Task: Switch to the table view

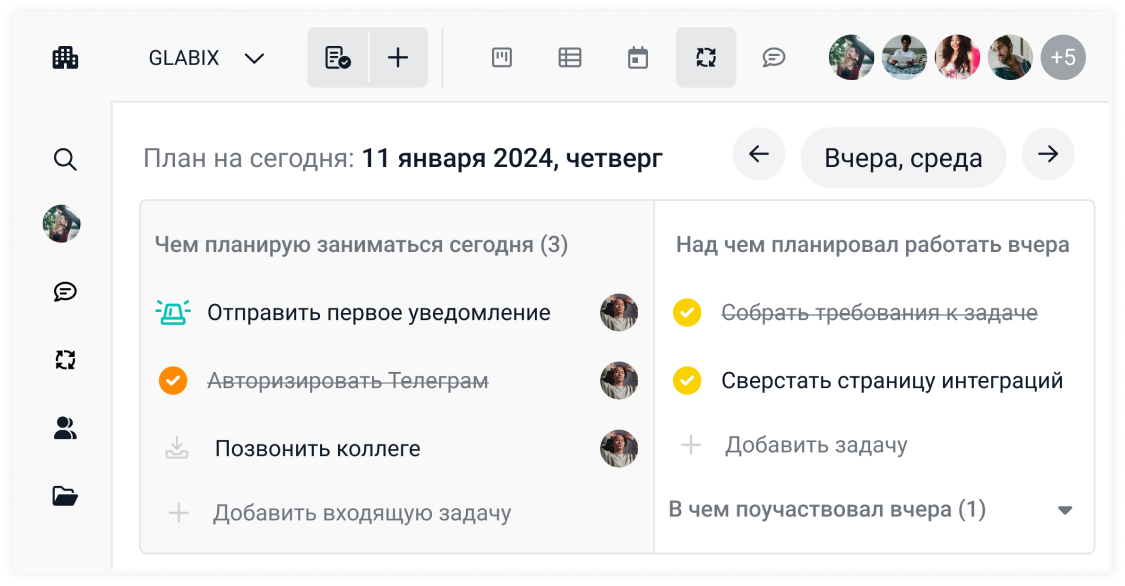Action: tap(570, 58)
